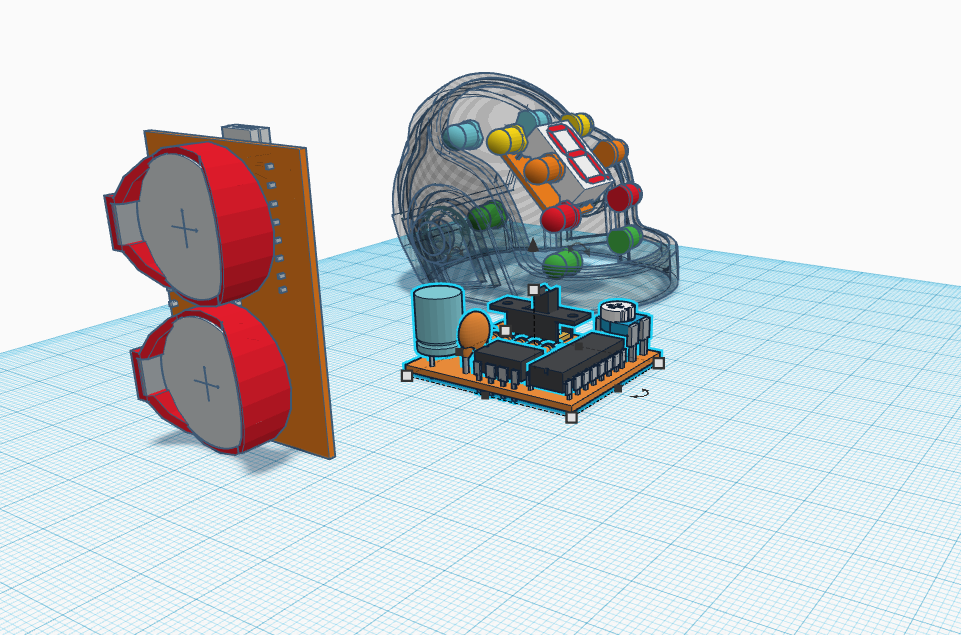Select the lower red coin cell battery holder

pos(211,380)
